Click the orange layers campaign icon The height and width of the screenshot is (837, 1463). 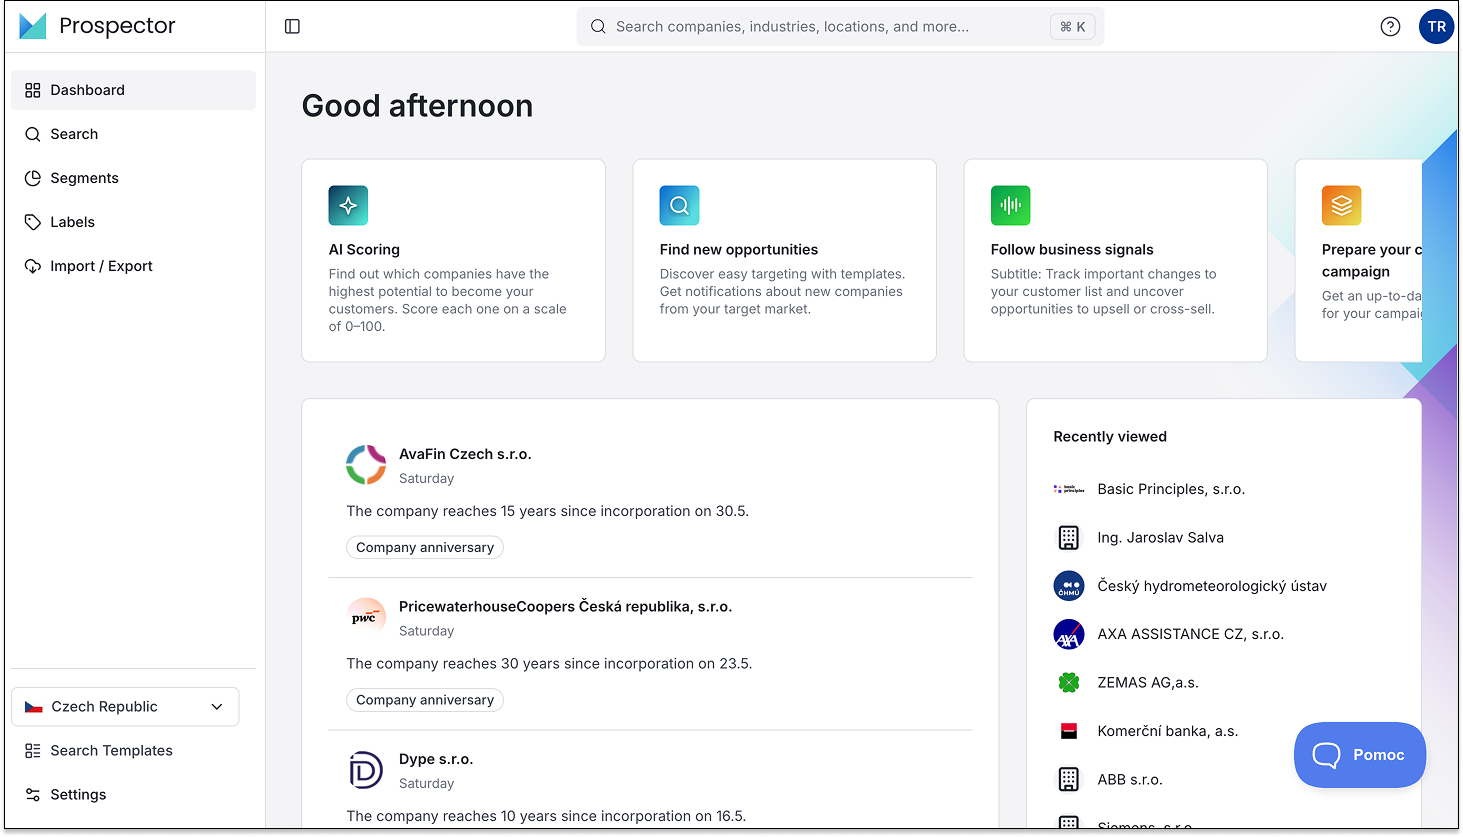[1341, 205]
